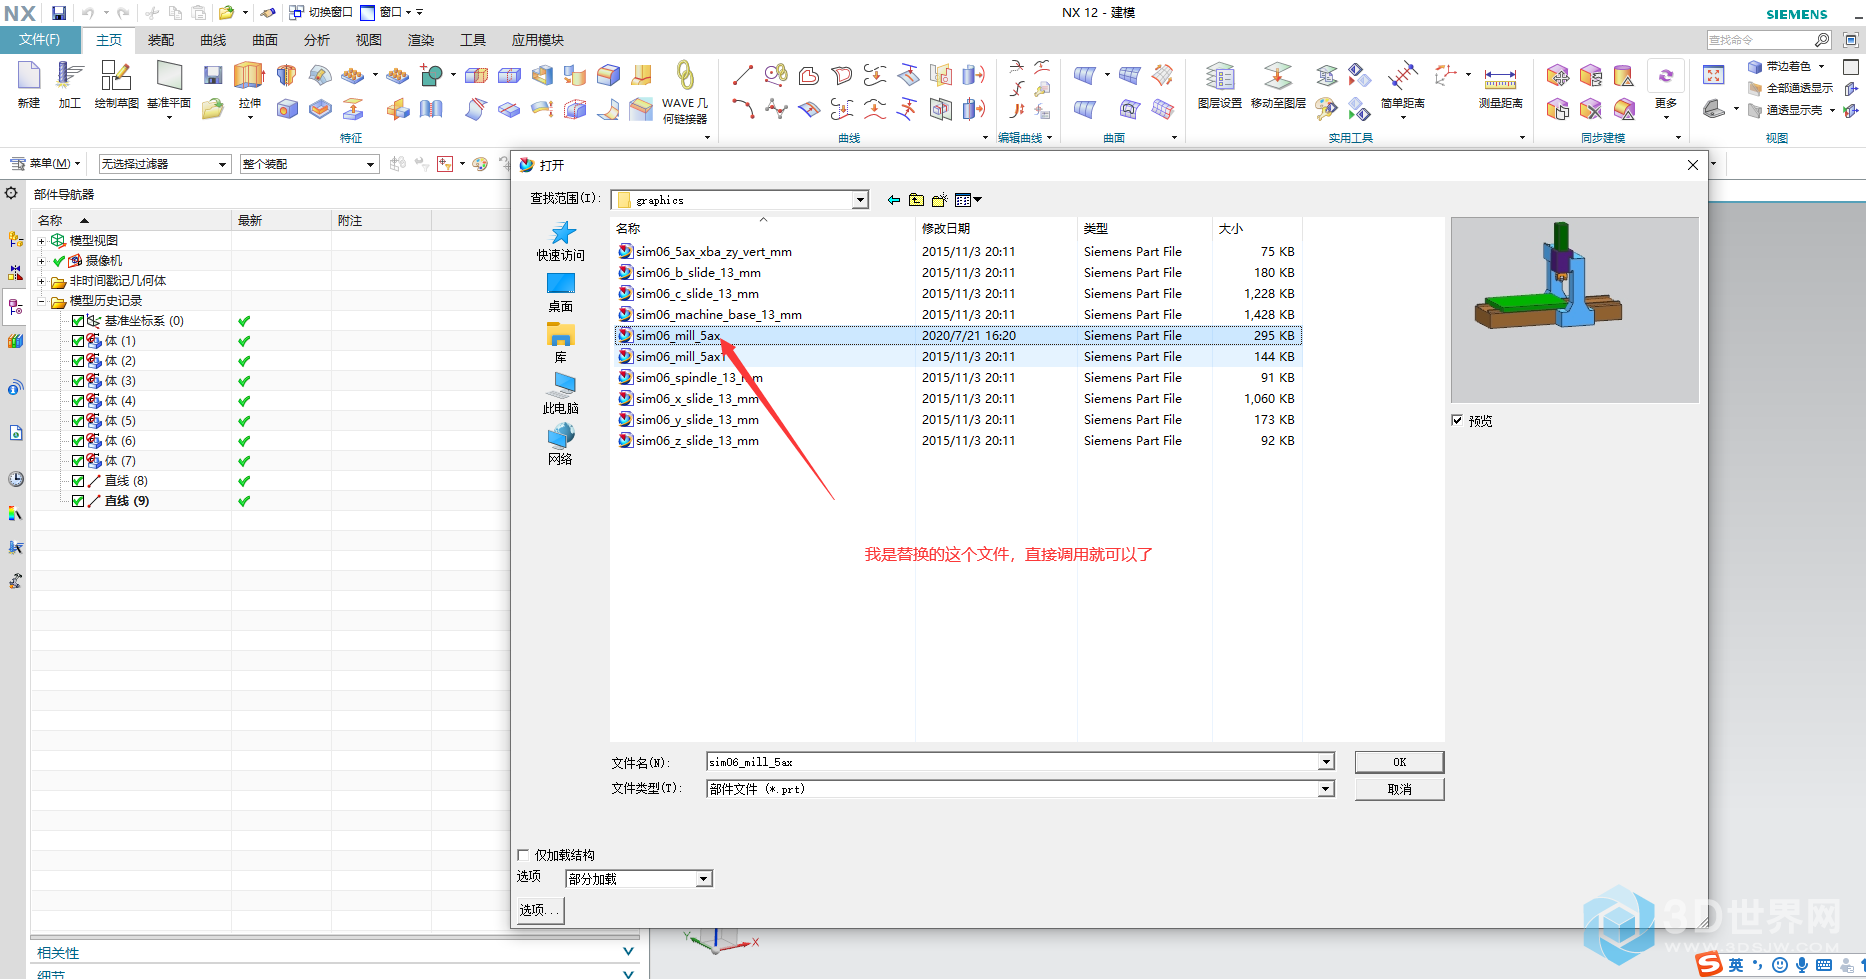Open the file type (部件文件) dropdown
The height and width of the screenshot is (979, 1866).
click(x=1326, y=789)
